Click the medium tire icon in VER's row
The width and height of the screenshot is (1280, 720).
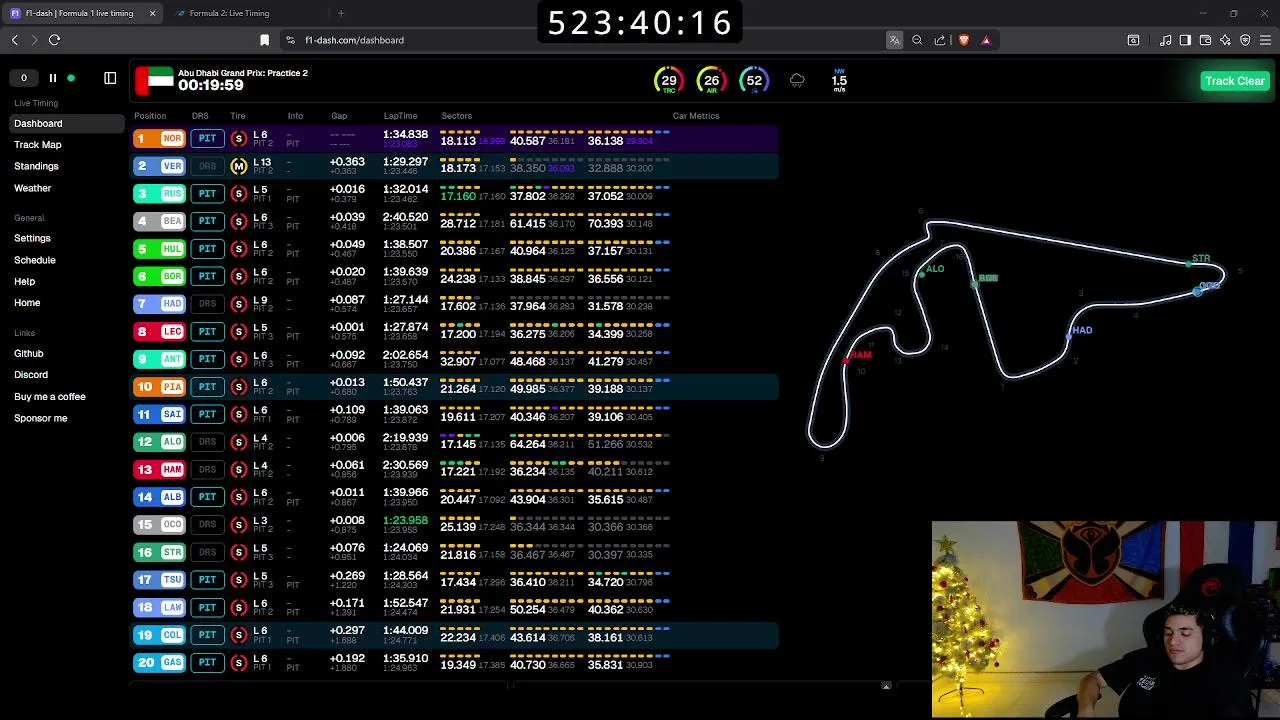(238, 166)
